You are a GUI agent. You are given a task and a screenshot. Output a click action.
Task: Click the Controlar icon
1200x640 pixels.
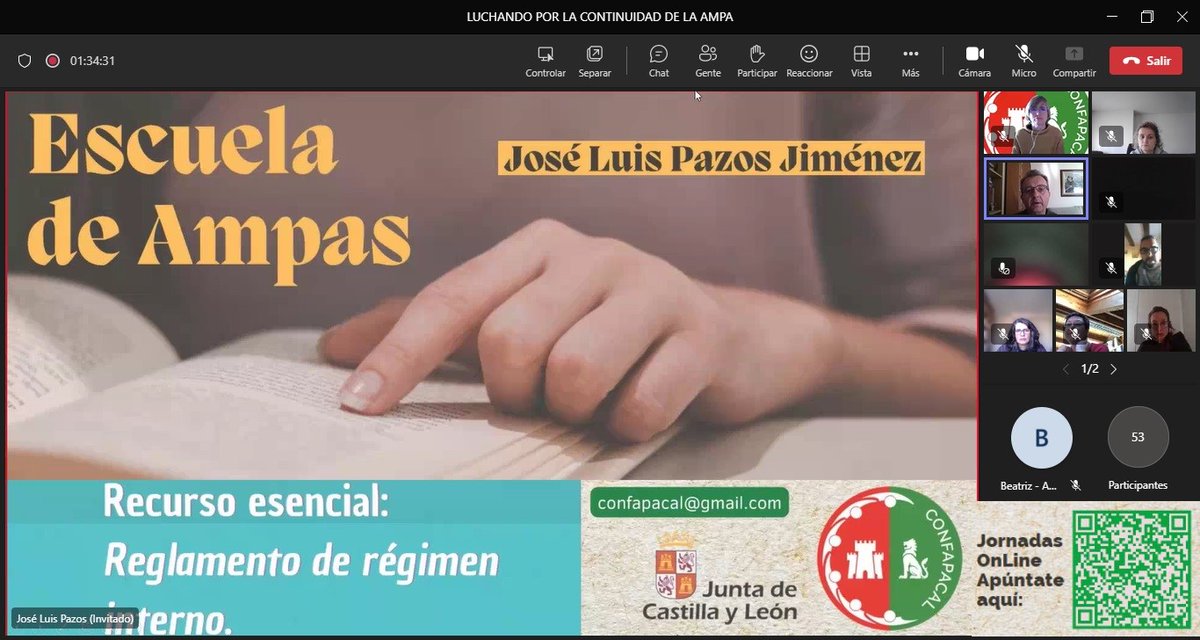pyautogui.click(x=545, y=60)
